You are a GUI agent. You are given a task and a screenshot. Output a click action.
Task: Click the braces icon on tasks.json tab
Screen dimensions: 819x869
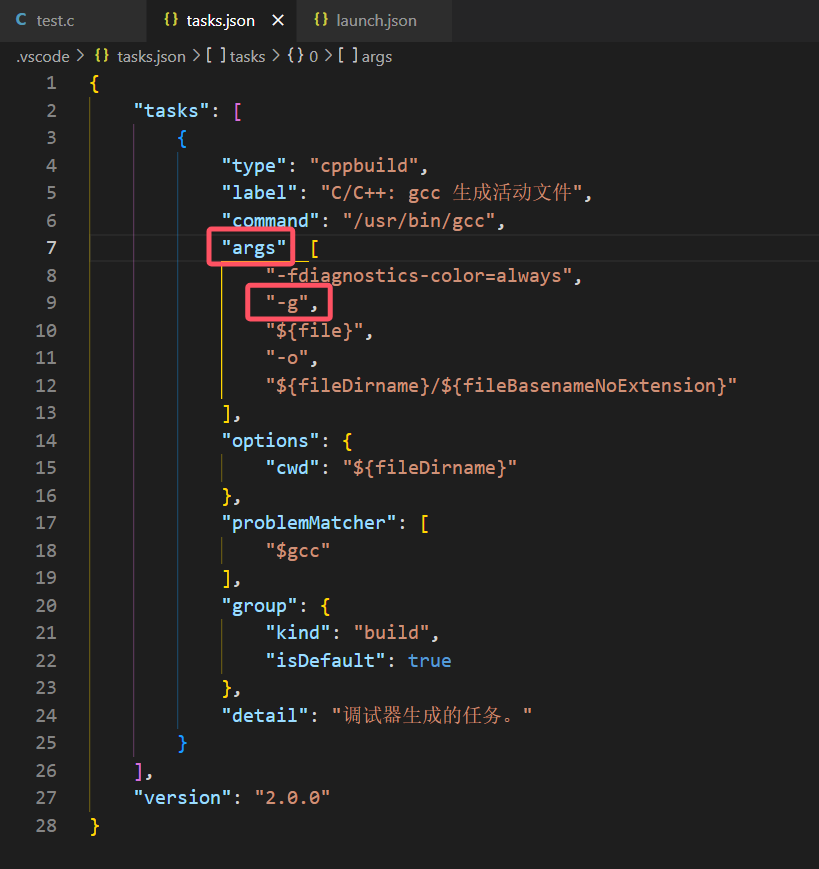pos(171,20)
